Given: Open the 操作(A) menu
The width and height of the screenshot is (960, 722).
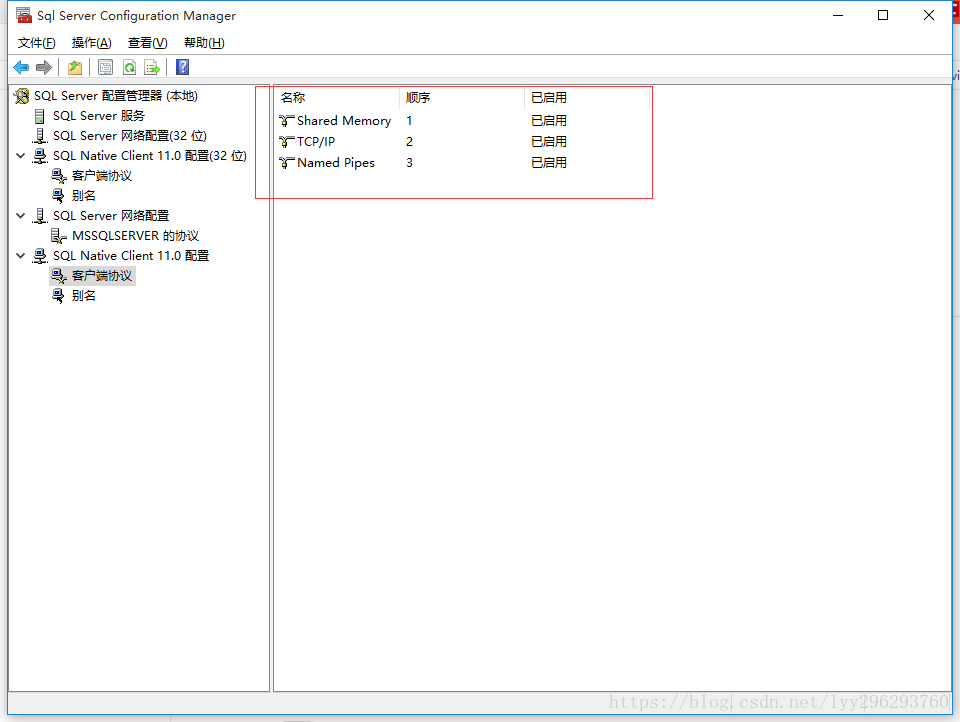Looking at the screenshot, I should (92, 43).
